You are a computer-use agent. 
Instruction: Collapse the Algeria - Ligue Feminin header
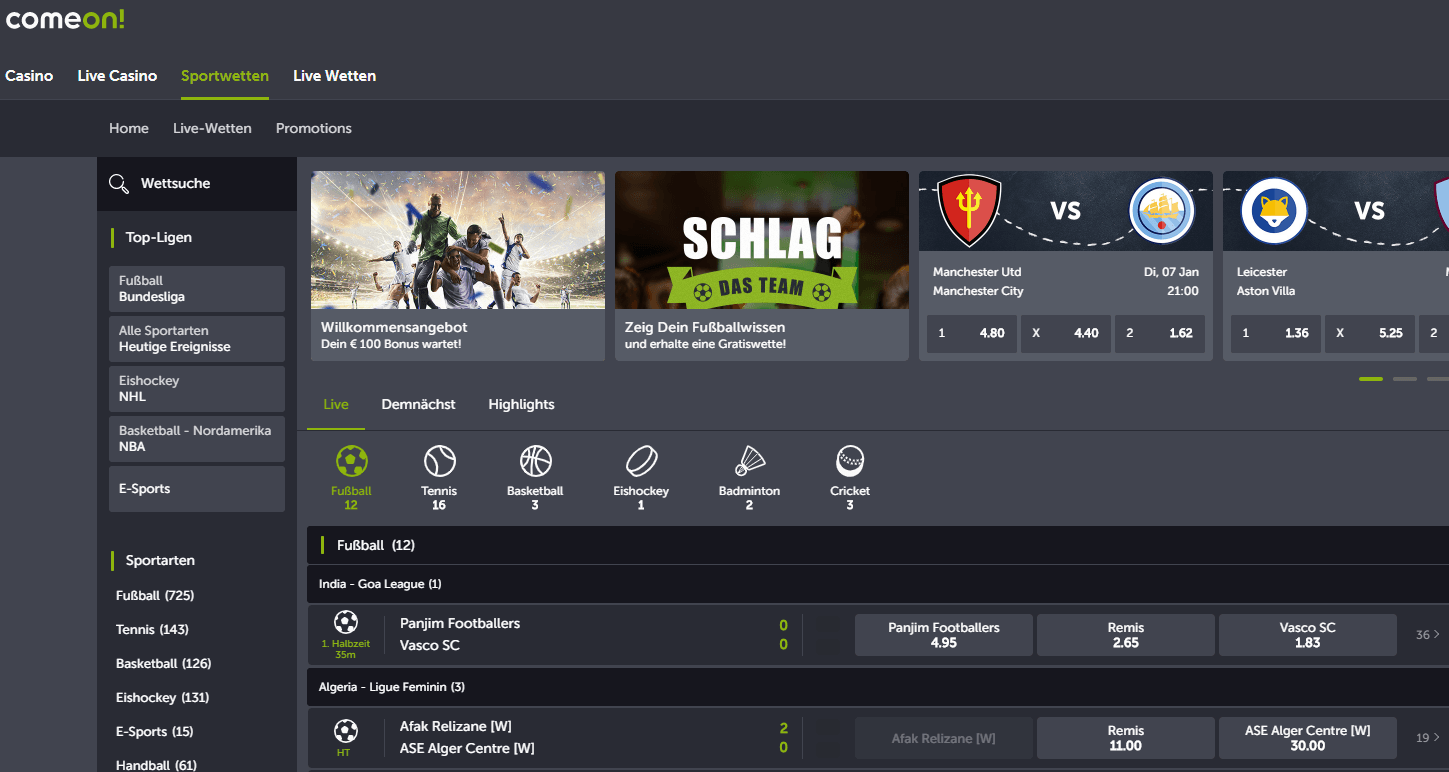[x=878, y=687]
